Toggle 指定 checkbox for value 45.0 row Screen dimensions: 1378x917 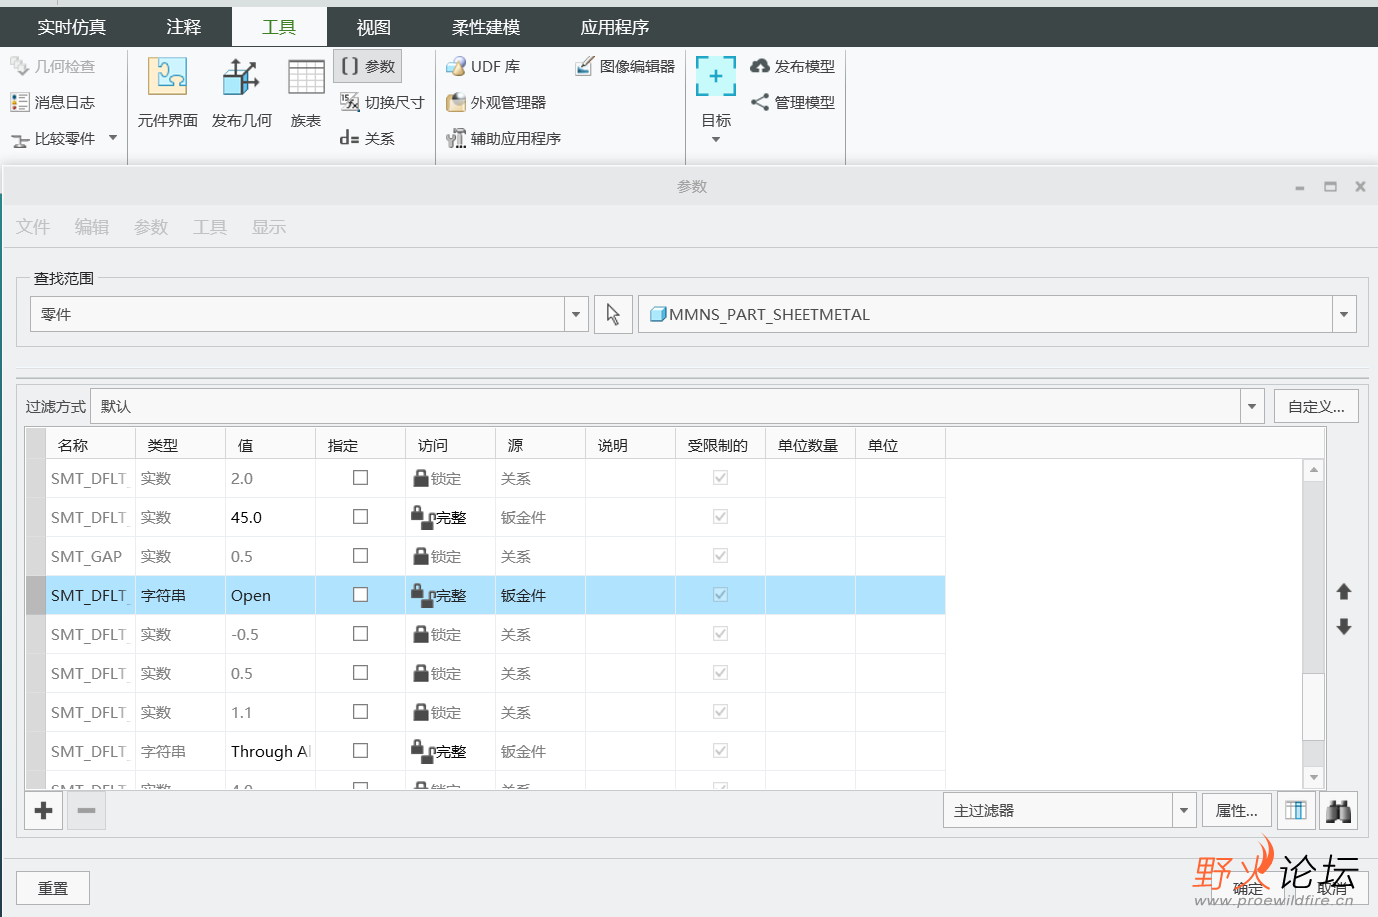tap(361, 517)
